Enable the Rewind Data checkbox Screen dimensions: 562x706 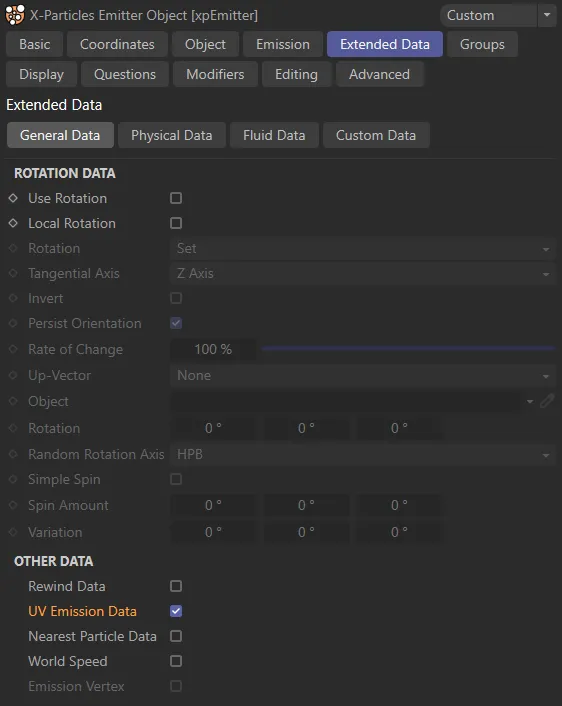(176, 586)
